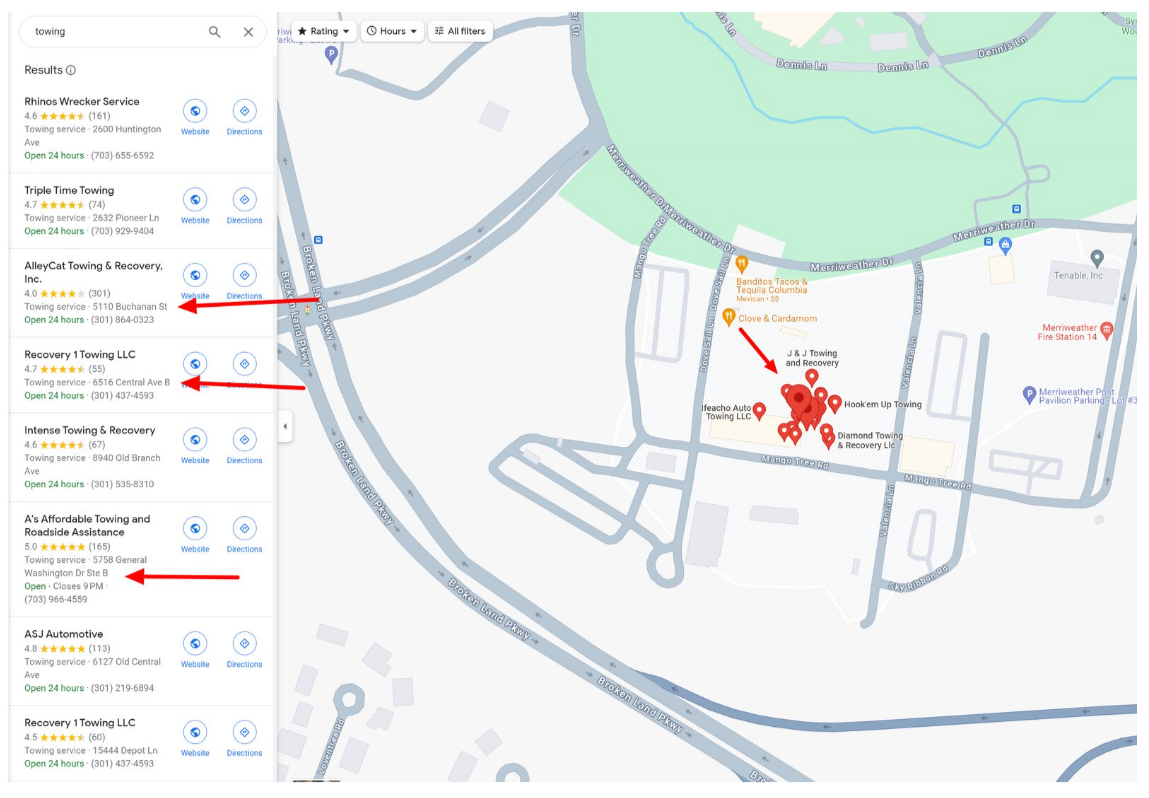Click phone number (703) 929-9404

(122, 231)
